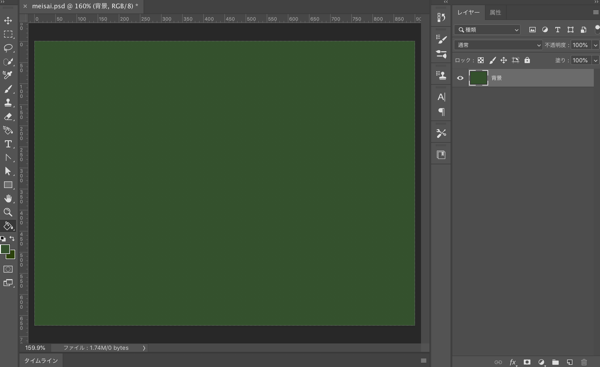Close the meisai.psd document tab

click(x=25, y=6)
